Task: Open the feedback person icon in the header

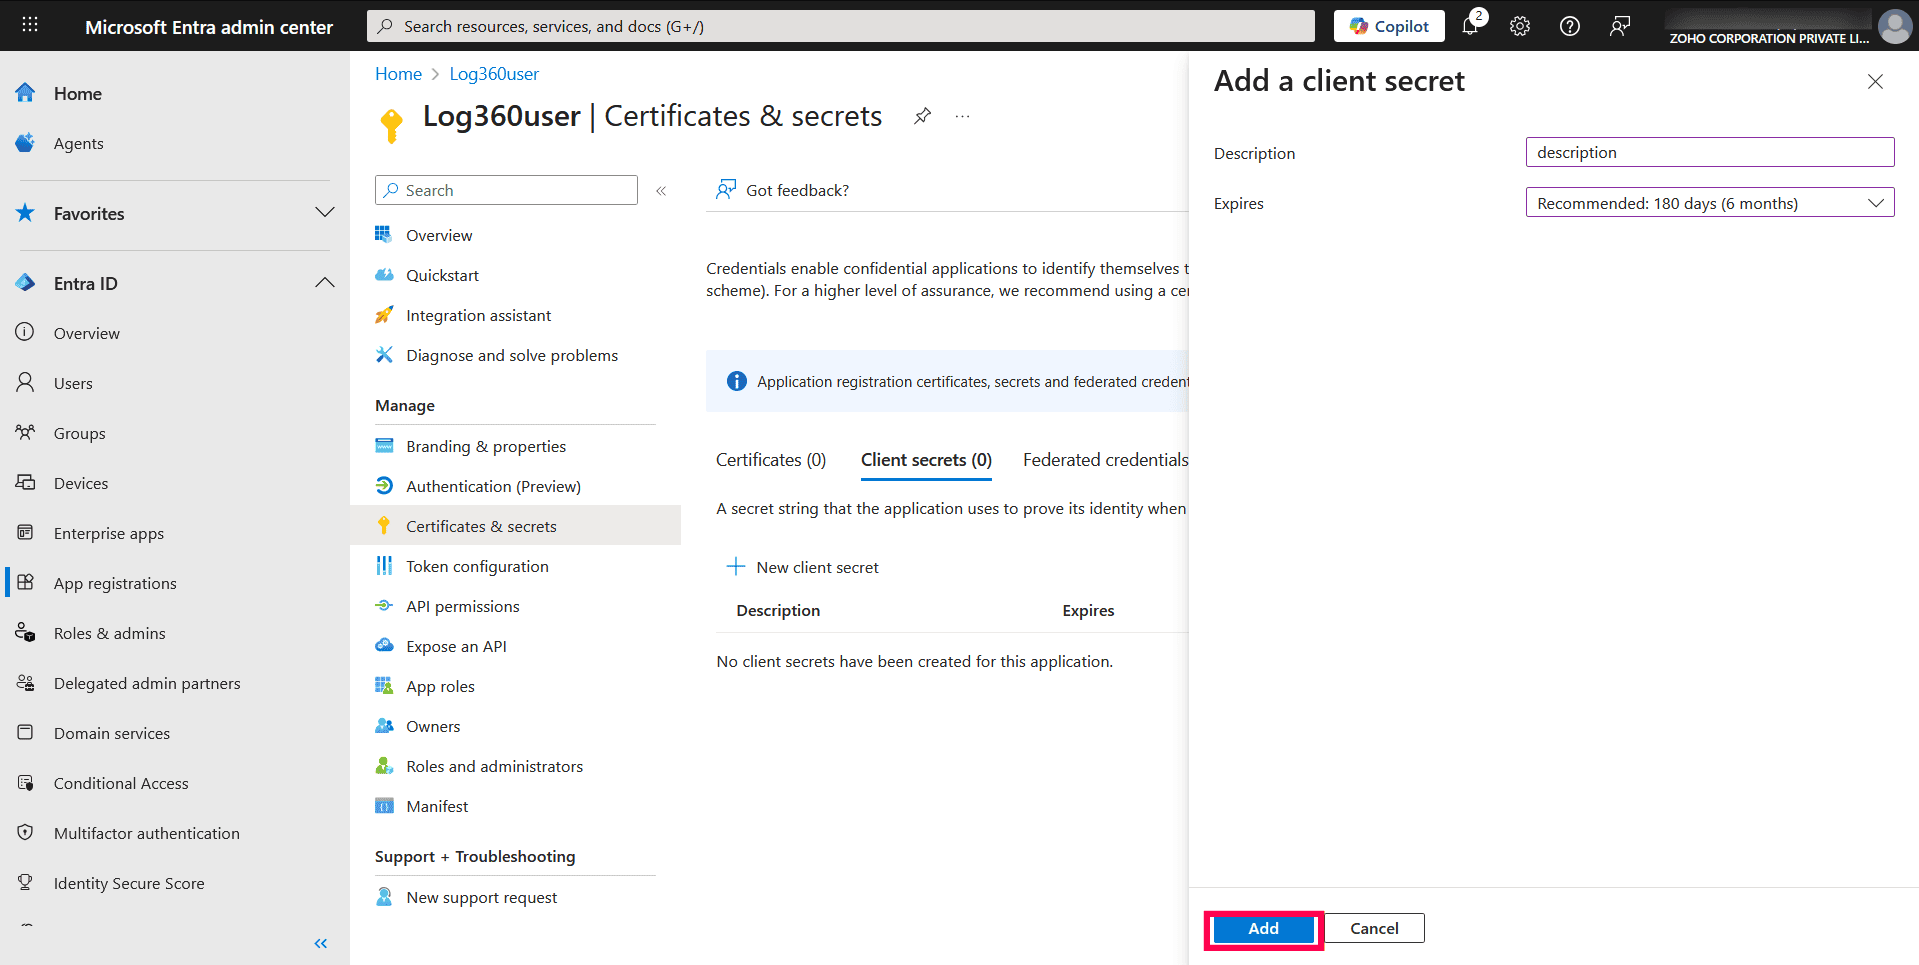Action: coord(1620,26)
